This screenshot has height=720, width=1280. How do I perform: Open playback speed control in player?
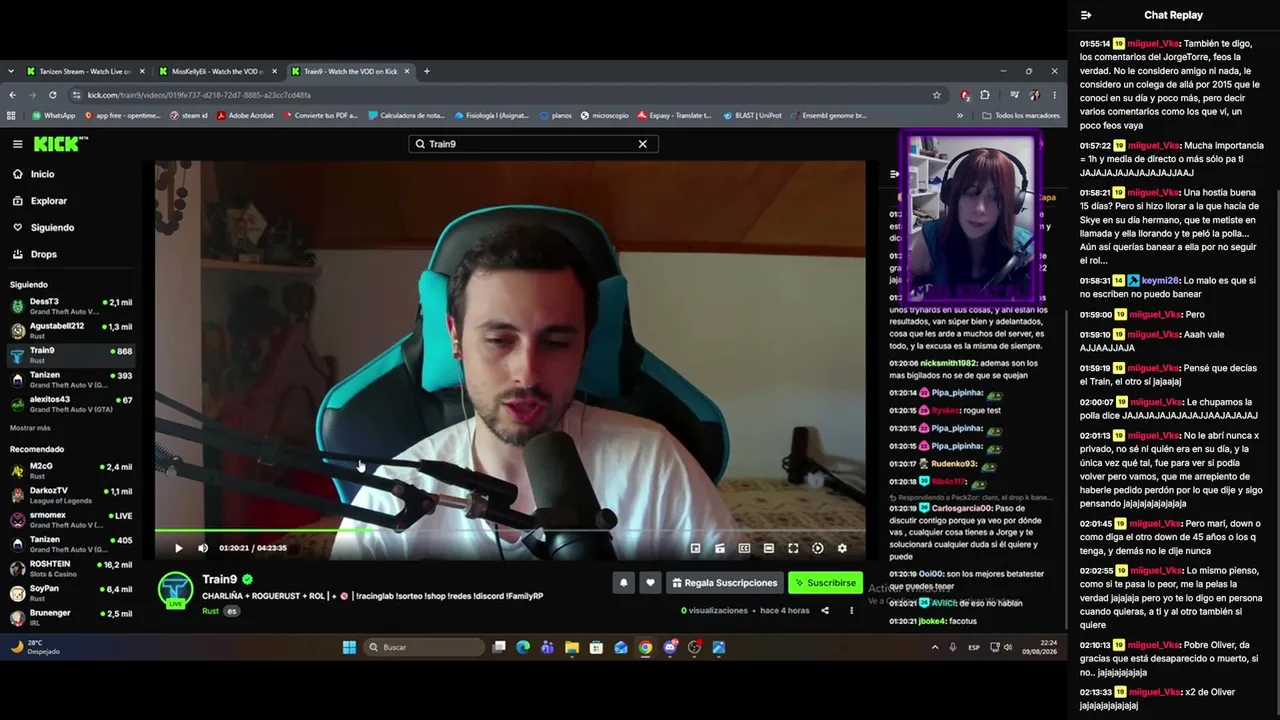pos(818,548)
